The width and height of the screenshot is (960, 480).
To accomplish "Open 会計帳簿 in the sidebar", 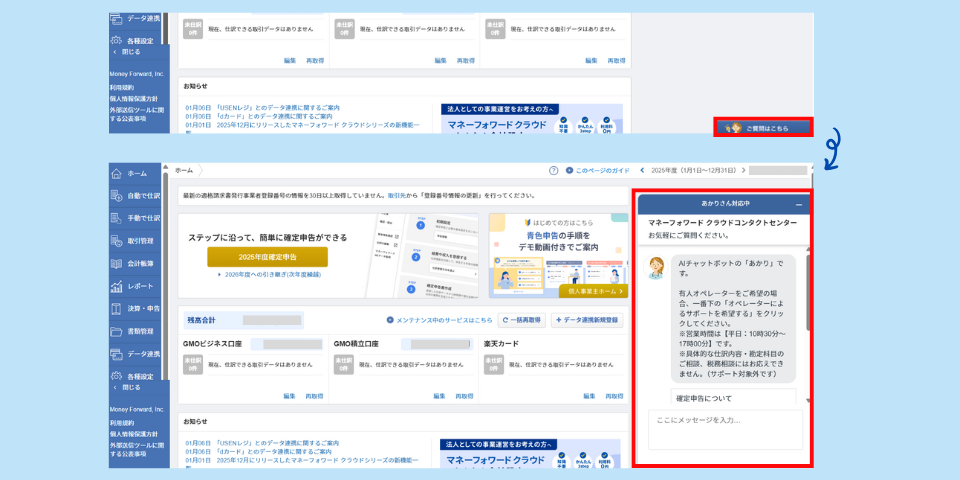I will [135, 264].
